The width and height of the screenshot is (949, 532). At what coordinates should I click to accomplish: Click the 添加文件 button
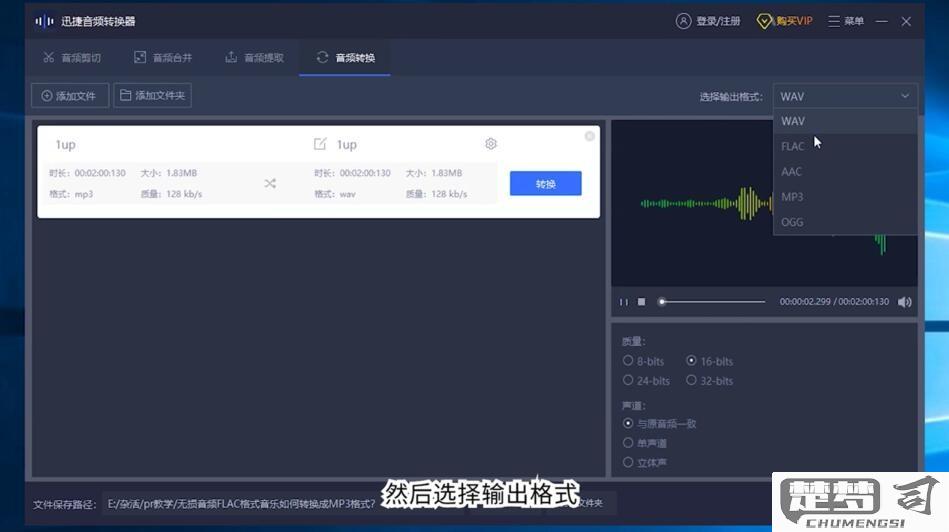click(x=70, y=96)
